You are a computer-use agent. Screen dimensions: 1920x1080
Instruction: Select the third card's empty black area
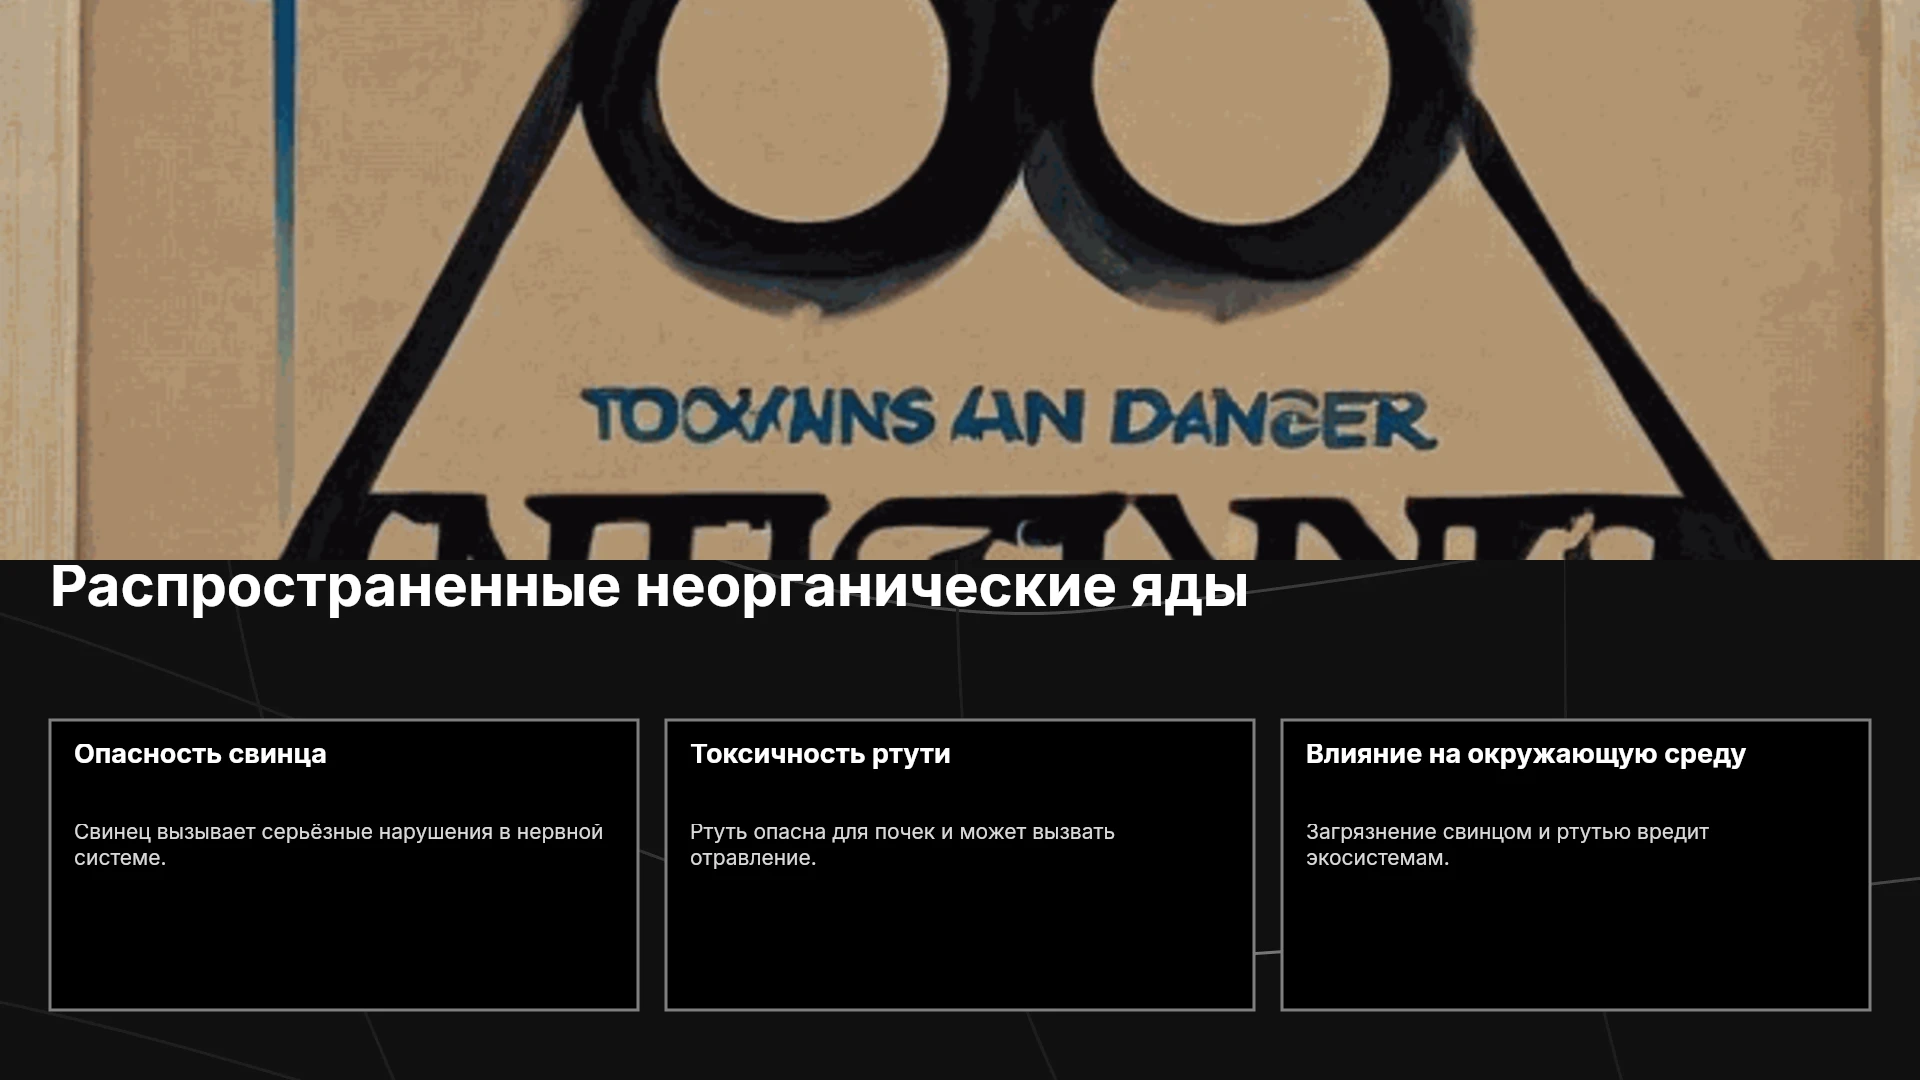pos(1576,940)
